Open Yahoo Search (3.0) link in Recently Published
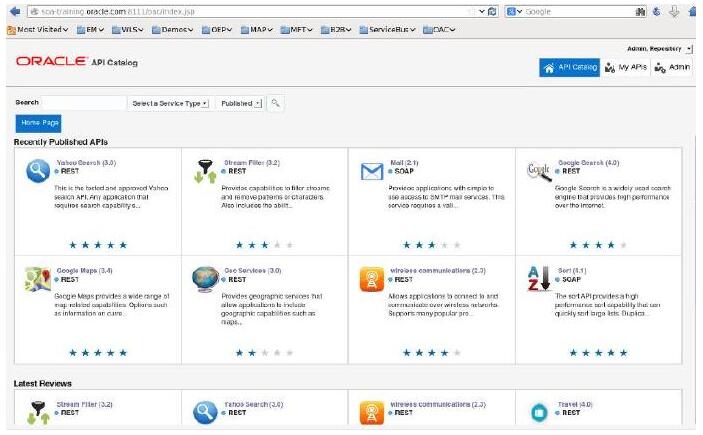This screenshot has width=703, height=435. 86,163
